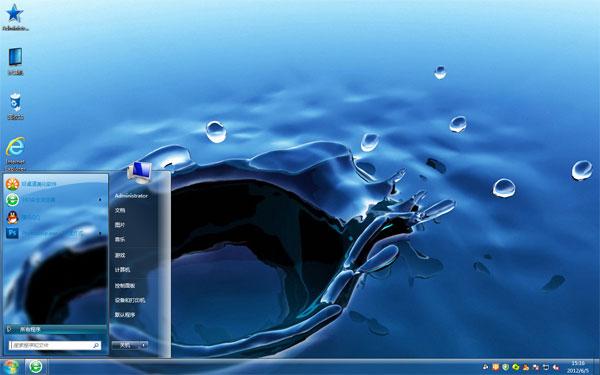Select the Computer desktop icon
Image resolution: width=600 pixels, height=375 pixels.
[x=15, y=61]
